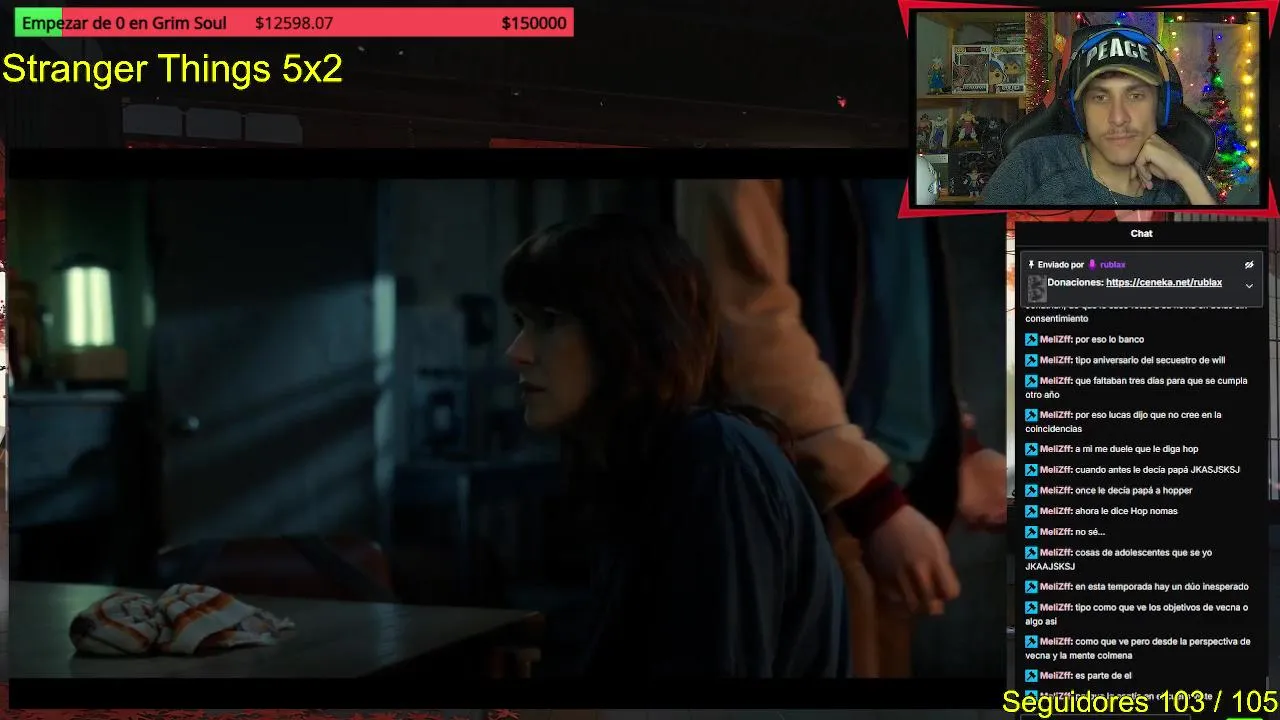Click chat text 'tipo aniversario del secuestro de will'
The width and height of the screenshot is (1280, 720).
(1150, 360)
